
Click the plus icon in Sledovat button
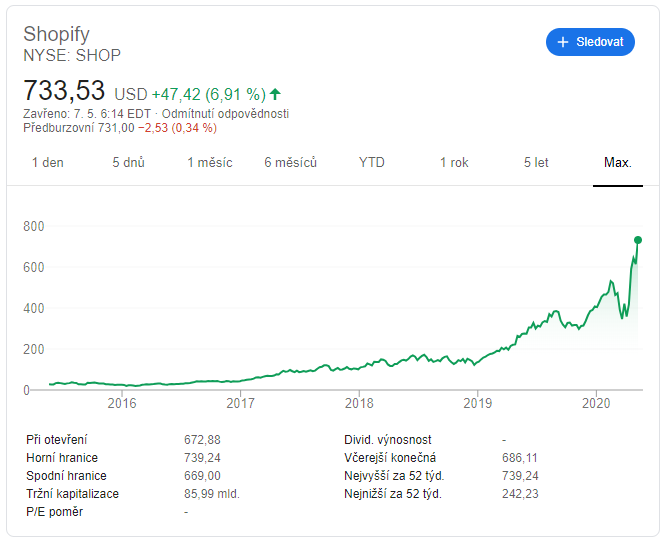[562, 42]
